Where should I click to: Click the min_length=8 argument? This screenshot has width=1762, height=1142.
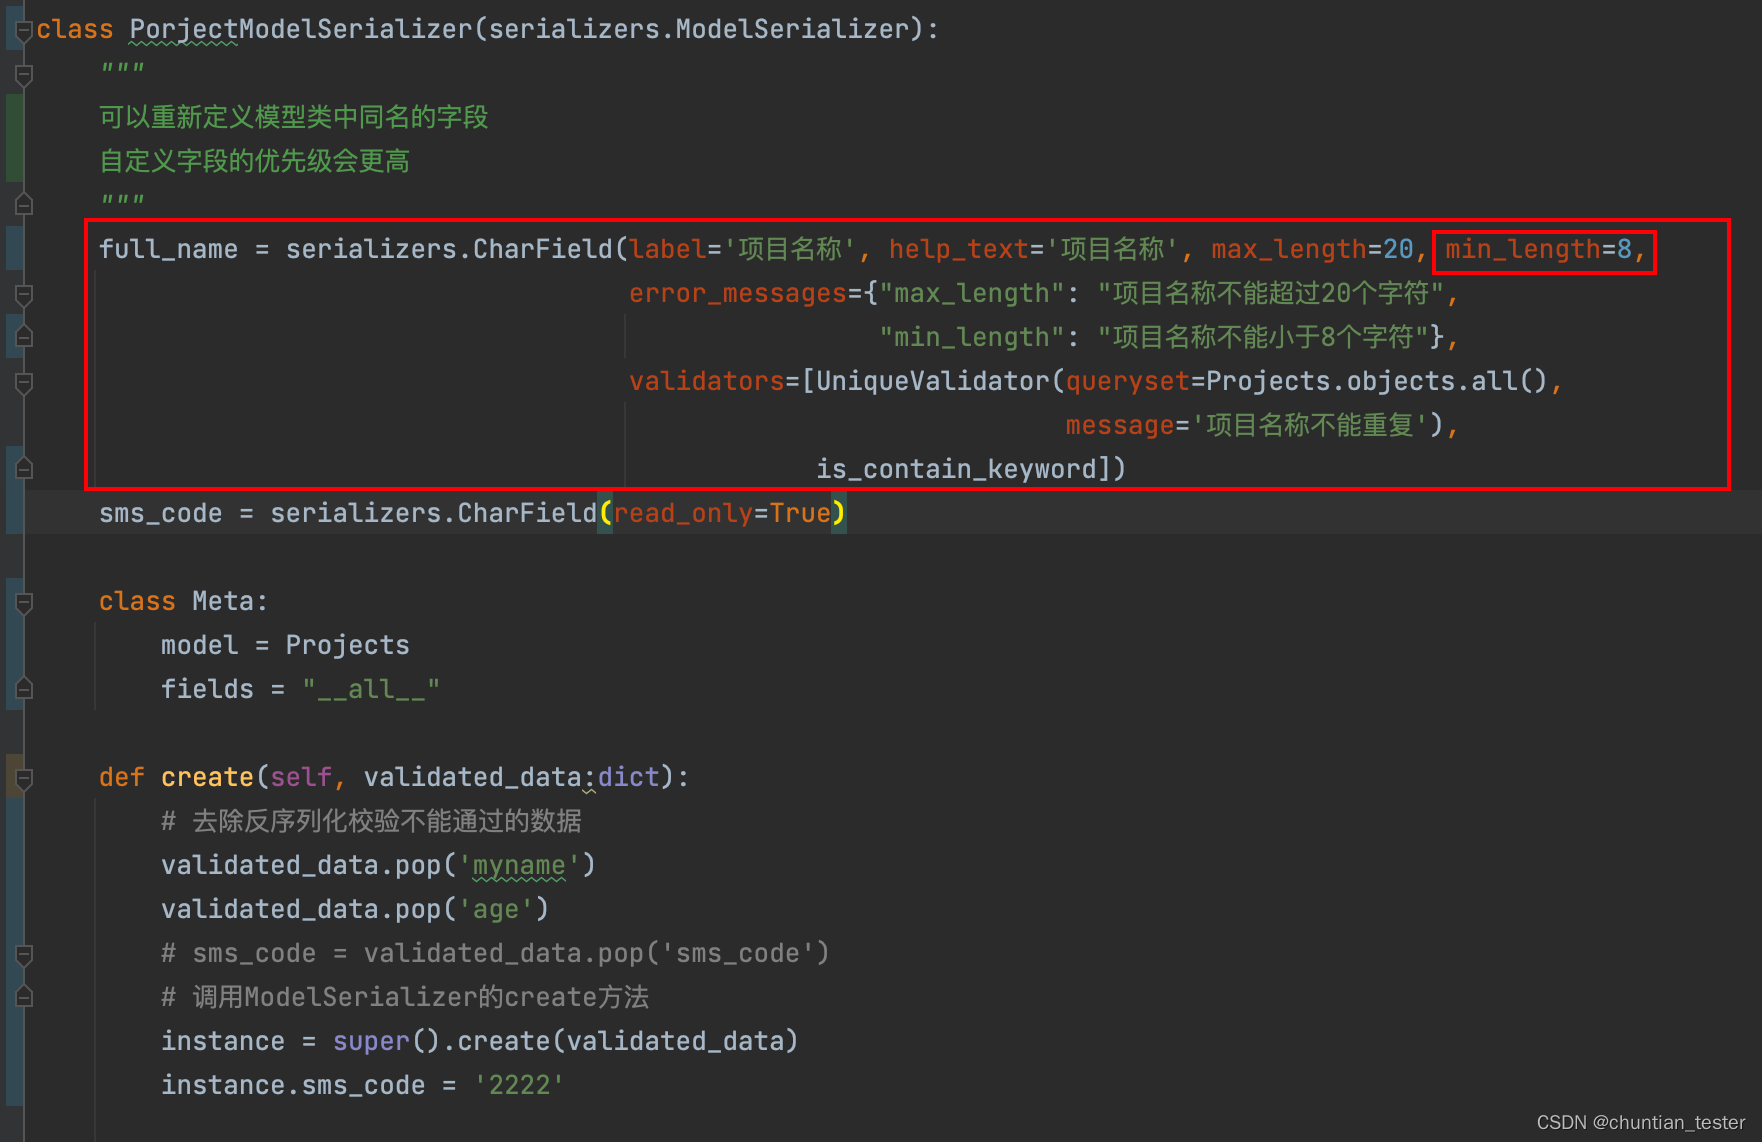point(1538,249)
